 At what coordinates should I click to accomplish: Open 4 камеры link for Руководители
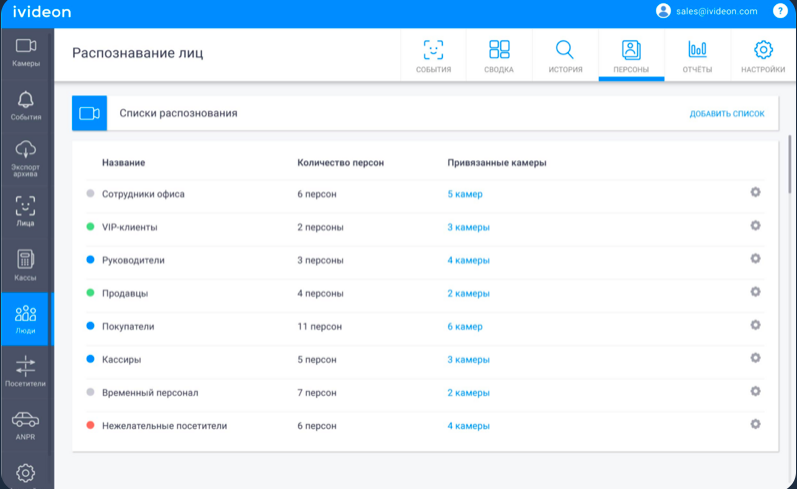coord(468,260)
